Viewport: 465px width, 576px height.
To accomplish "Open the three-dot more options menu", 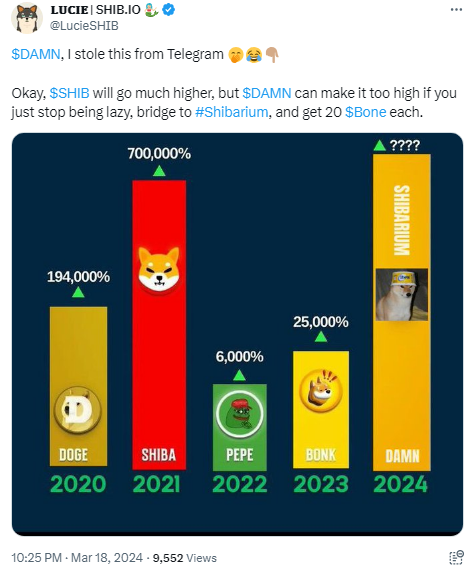I will pos(456,10).
